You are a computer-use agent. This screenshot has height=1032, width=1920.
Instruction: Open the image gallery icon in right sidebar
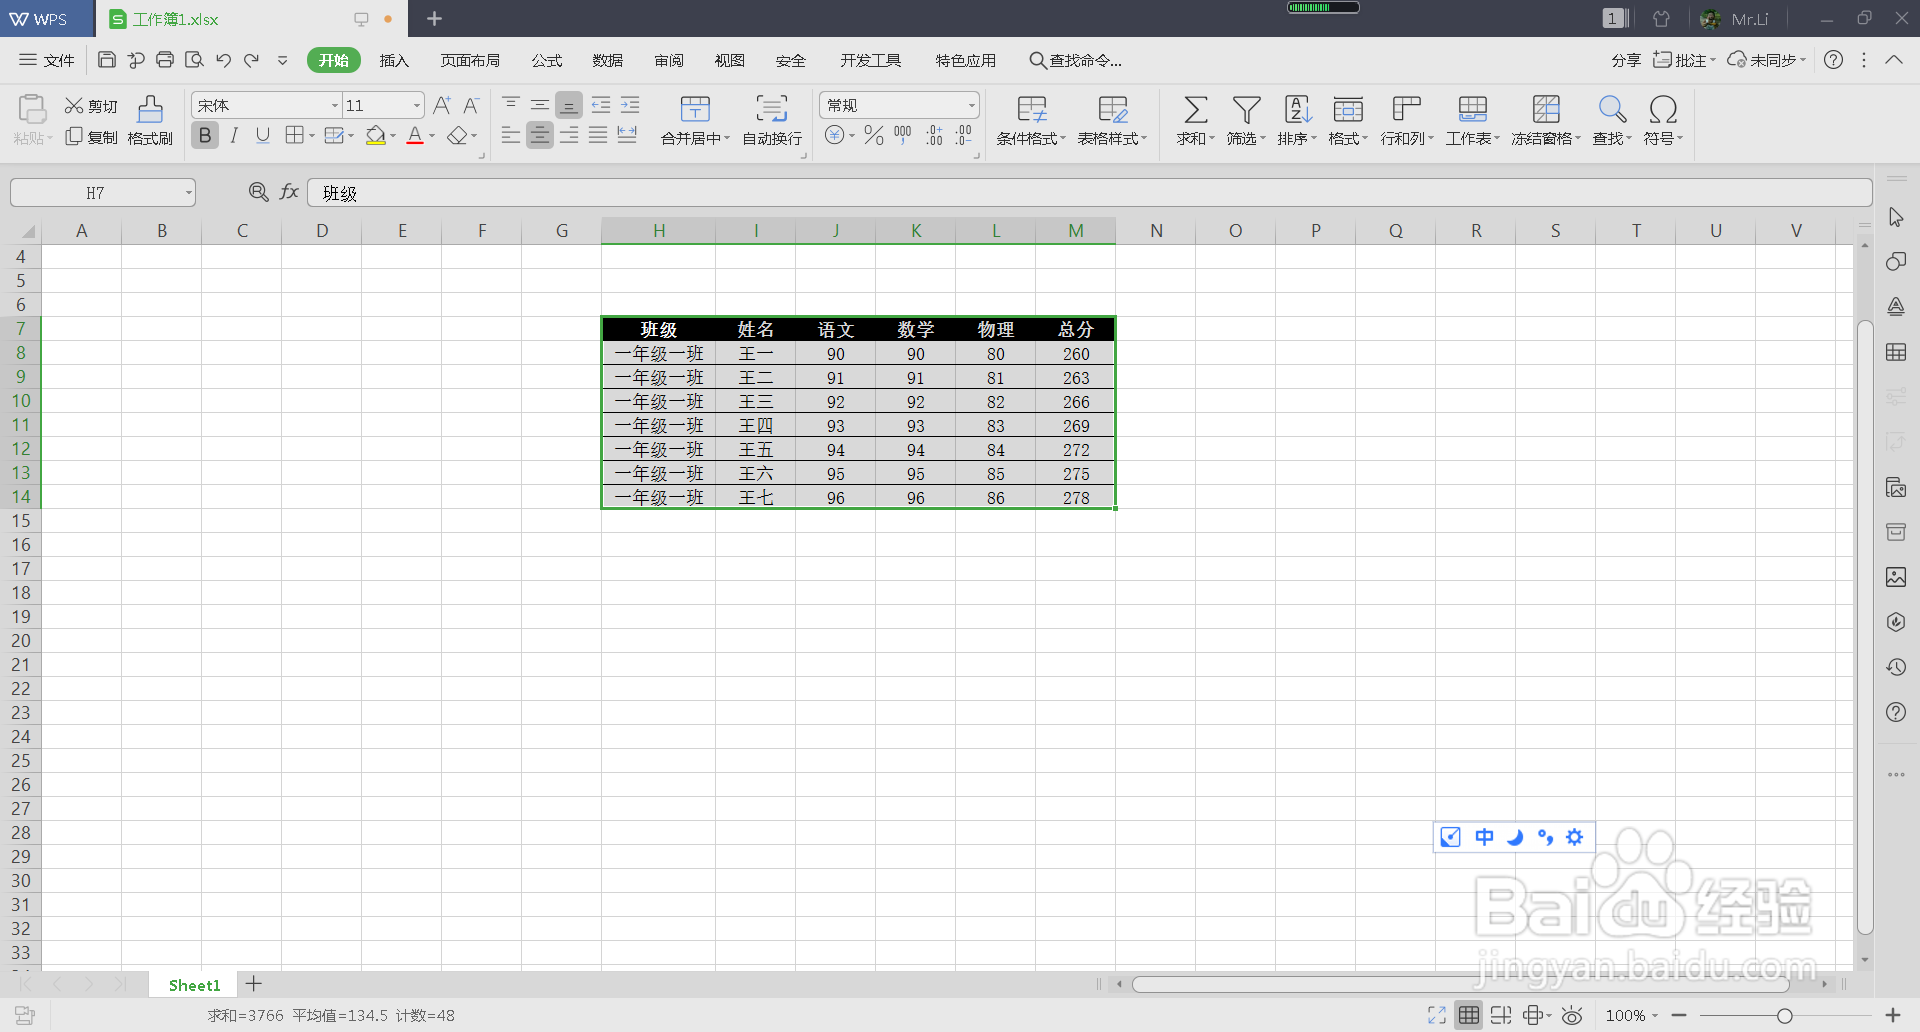[1896, 577]
